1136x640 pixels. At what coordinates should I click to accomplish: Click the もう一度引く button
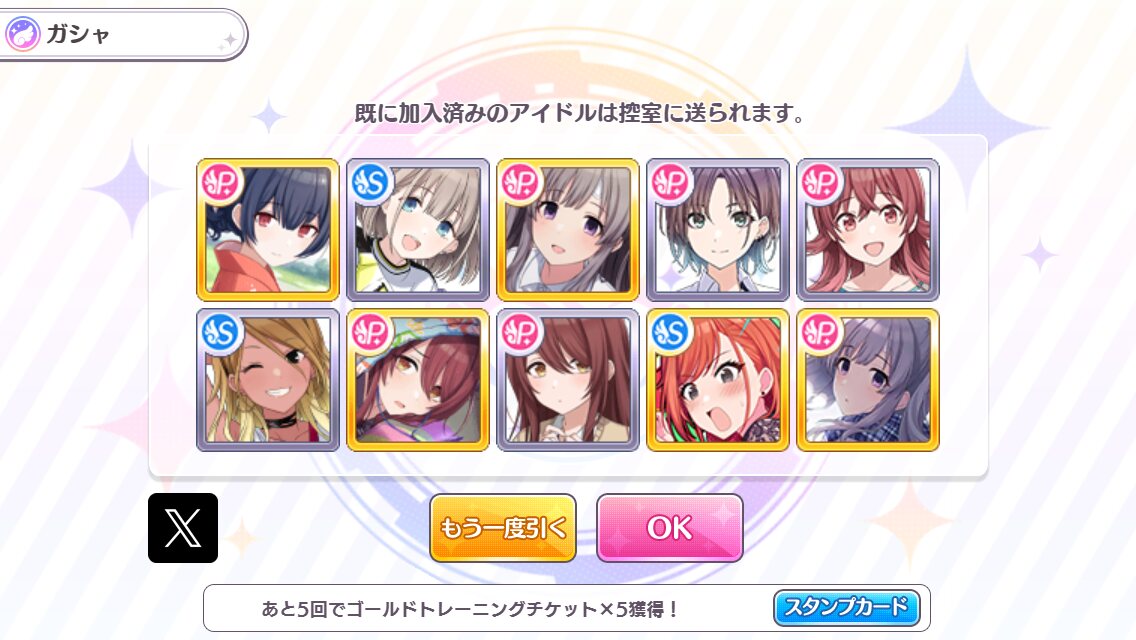pyautogui.click(x=503, y=528)
